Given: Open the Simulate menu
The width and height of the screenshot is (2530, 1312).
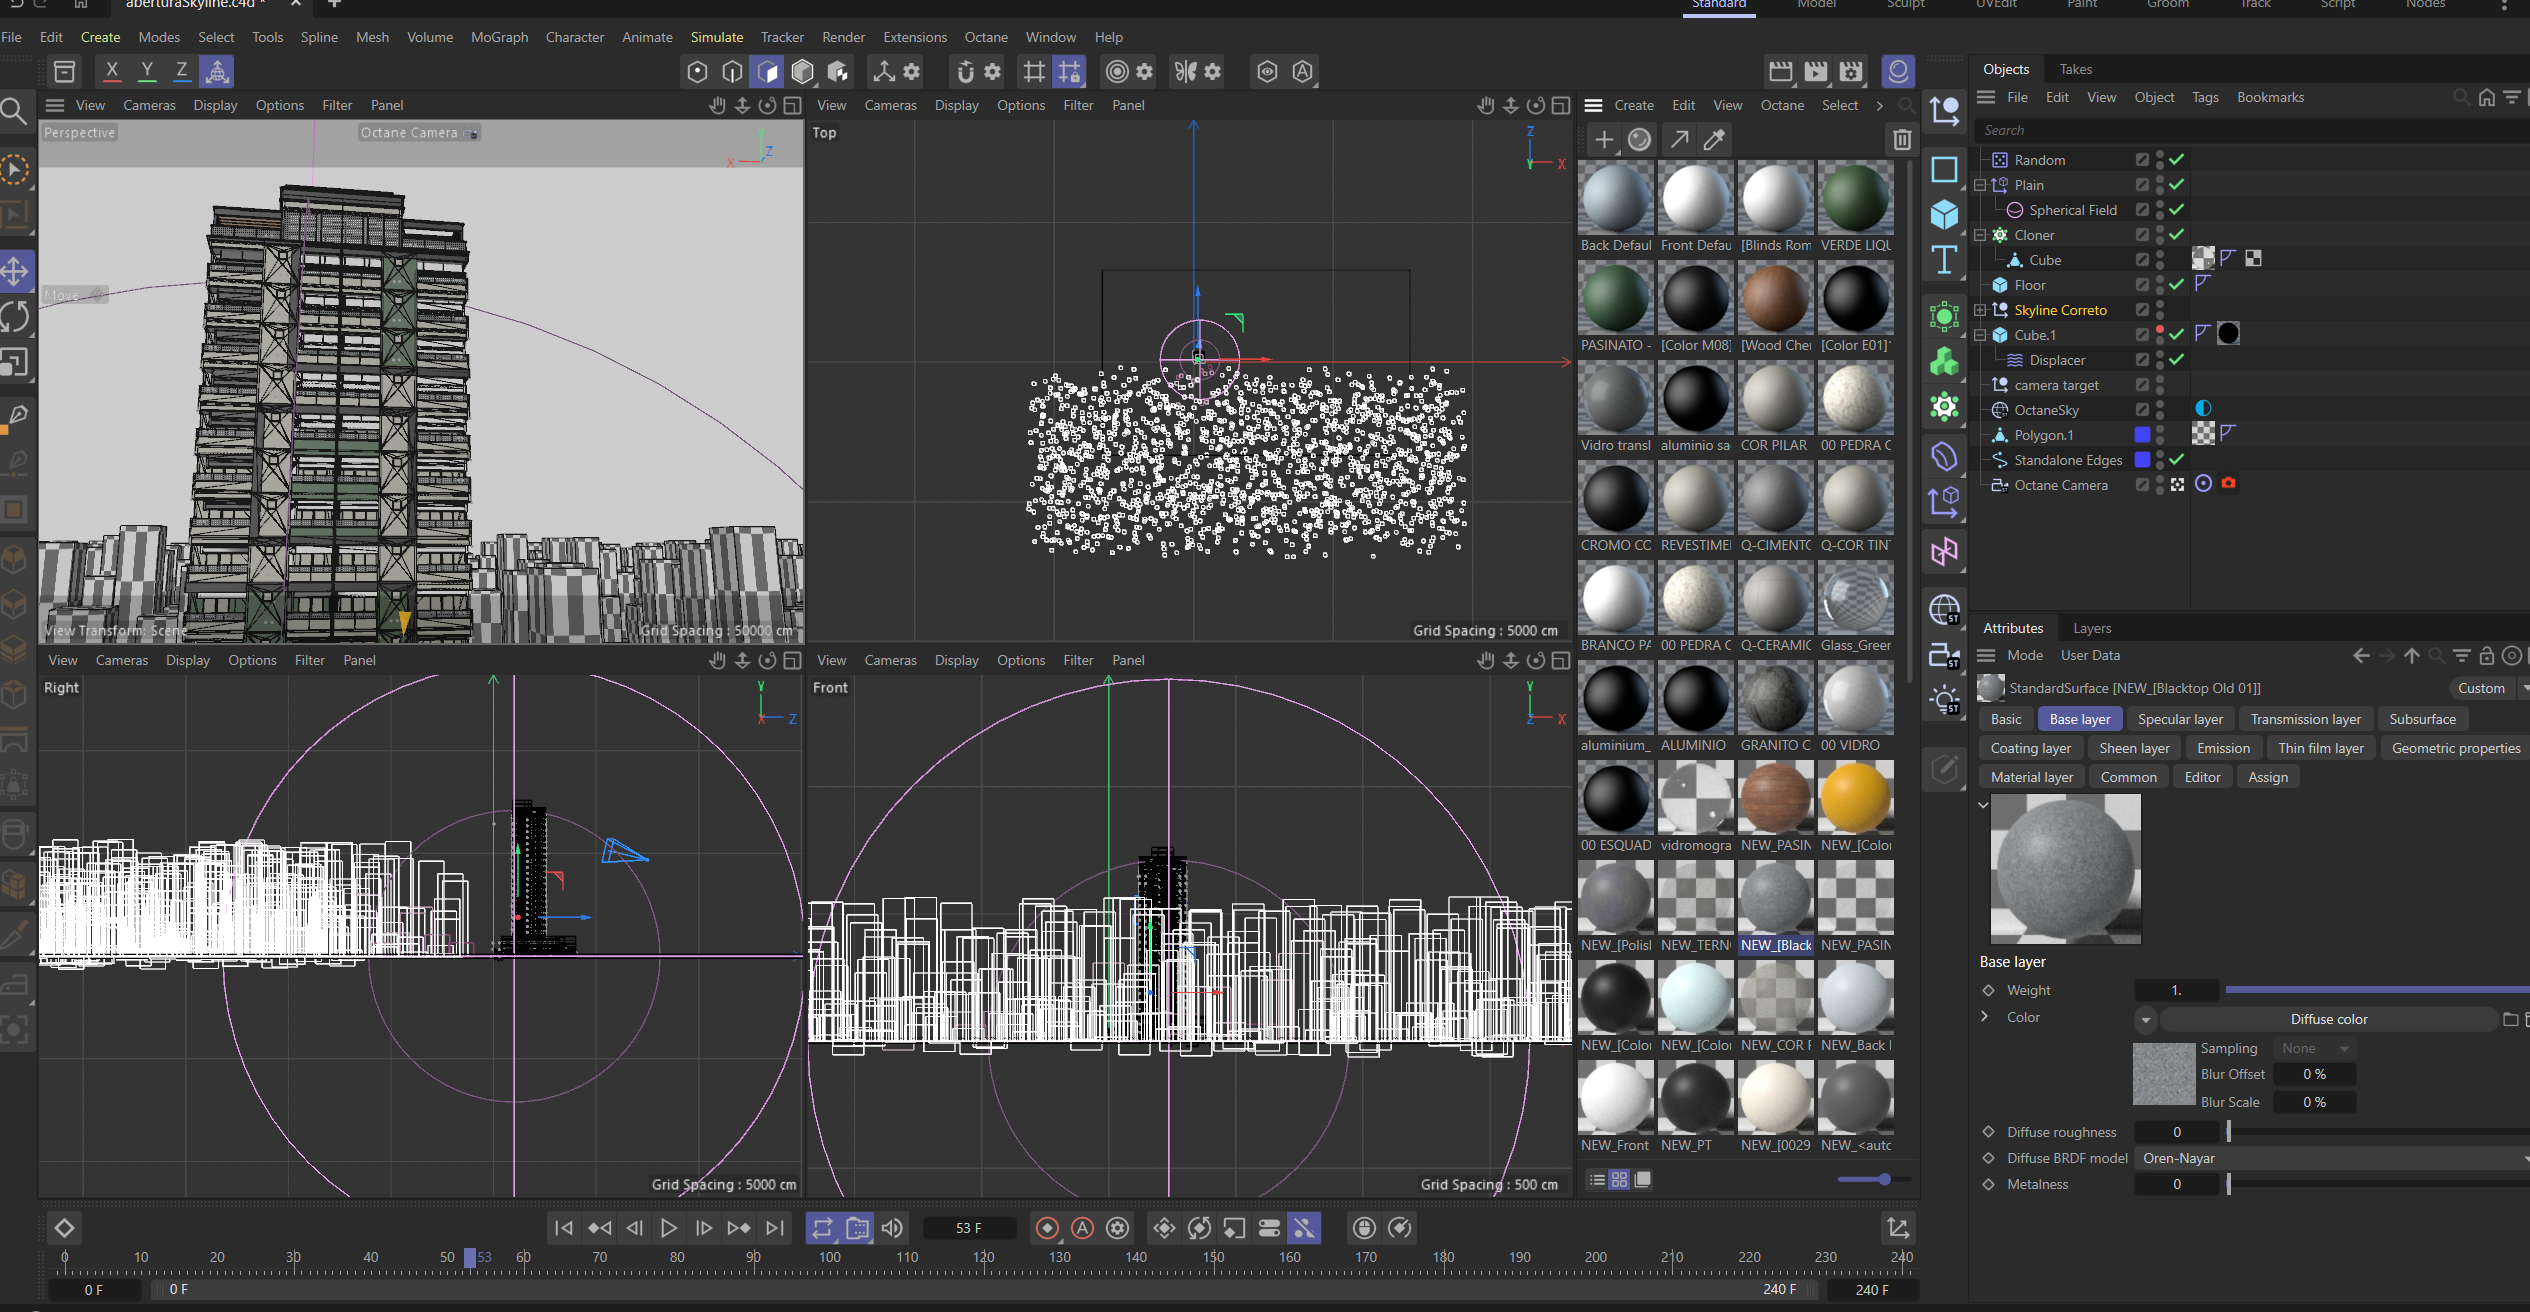Looking at the screenshot, I should (716, 37).
